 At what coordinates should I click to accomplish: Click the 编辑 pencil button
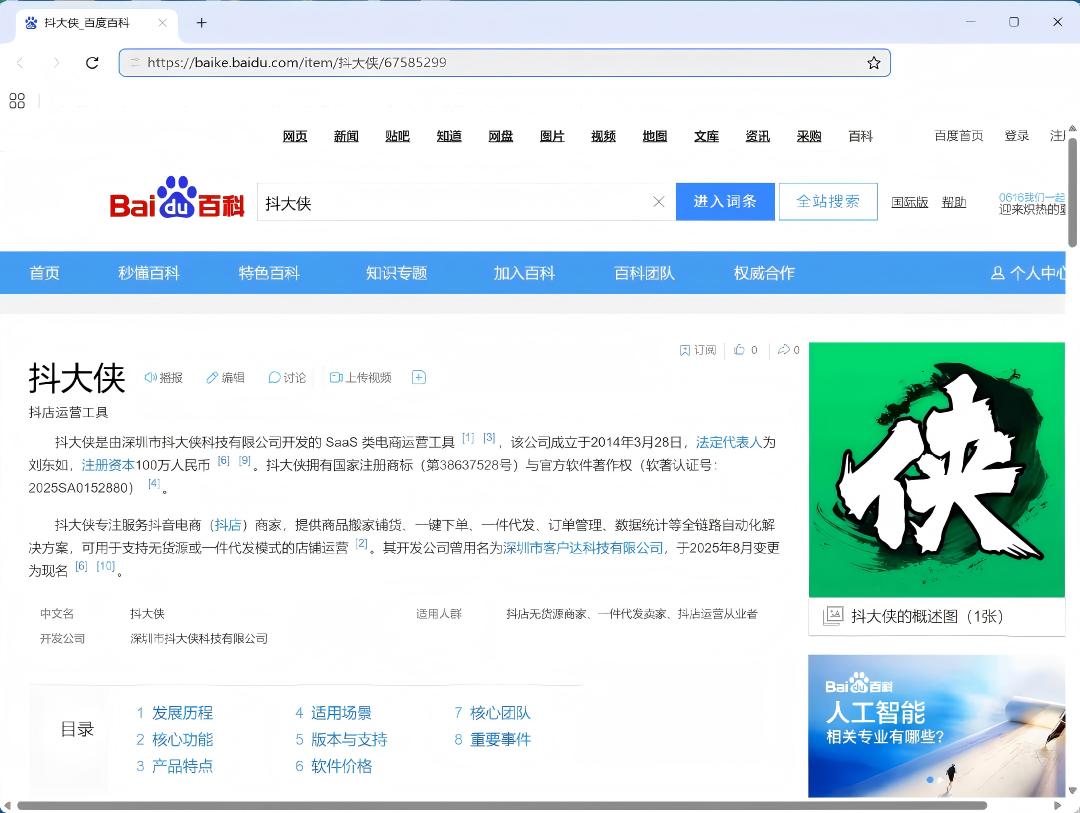coord(225,378)
